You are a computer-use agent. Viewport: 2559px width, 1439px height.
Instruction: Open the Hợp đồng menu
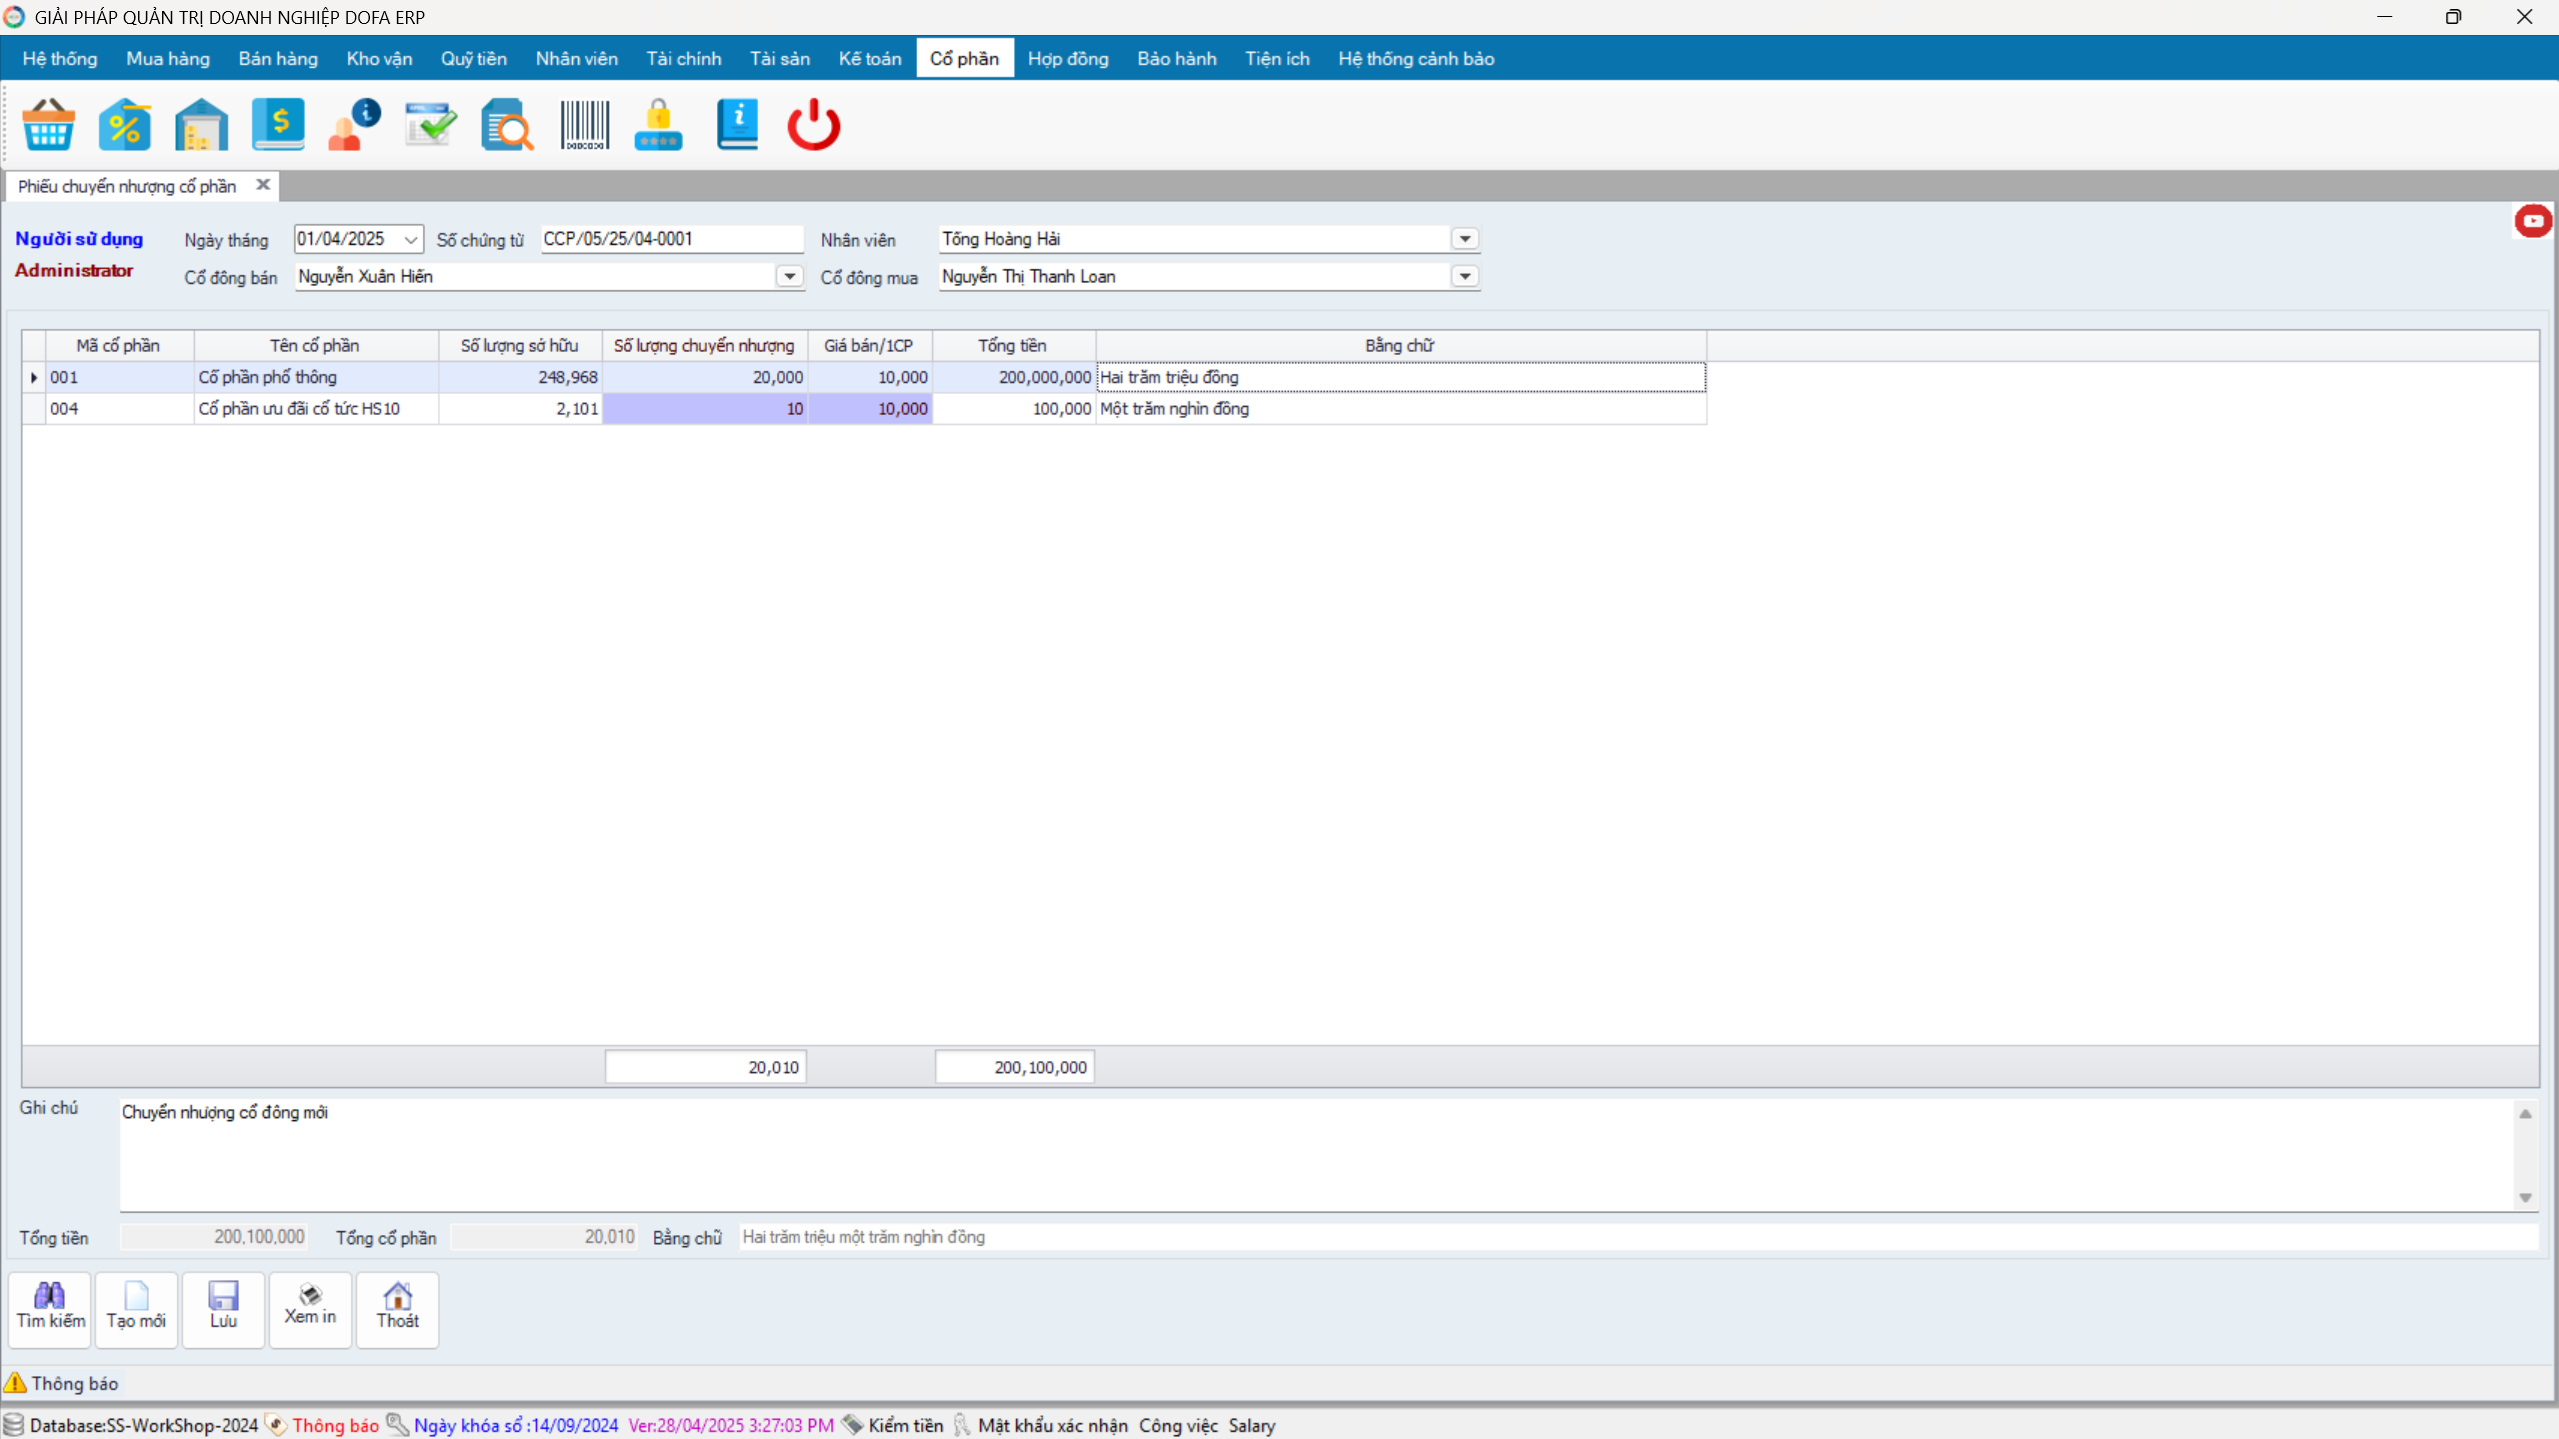[x=1068, y=59]
